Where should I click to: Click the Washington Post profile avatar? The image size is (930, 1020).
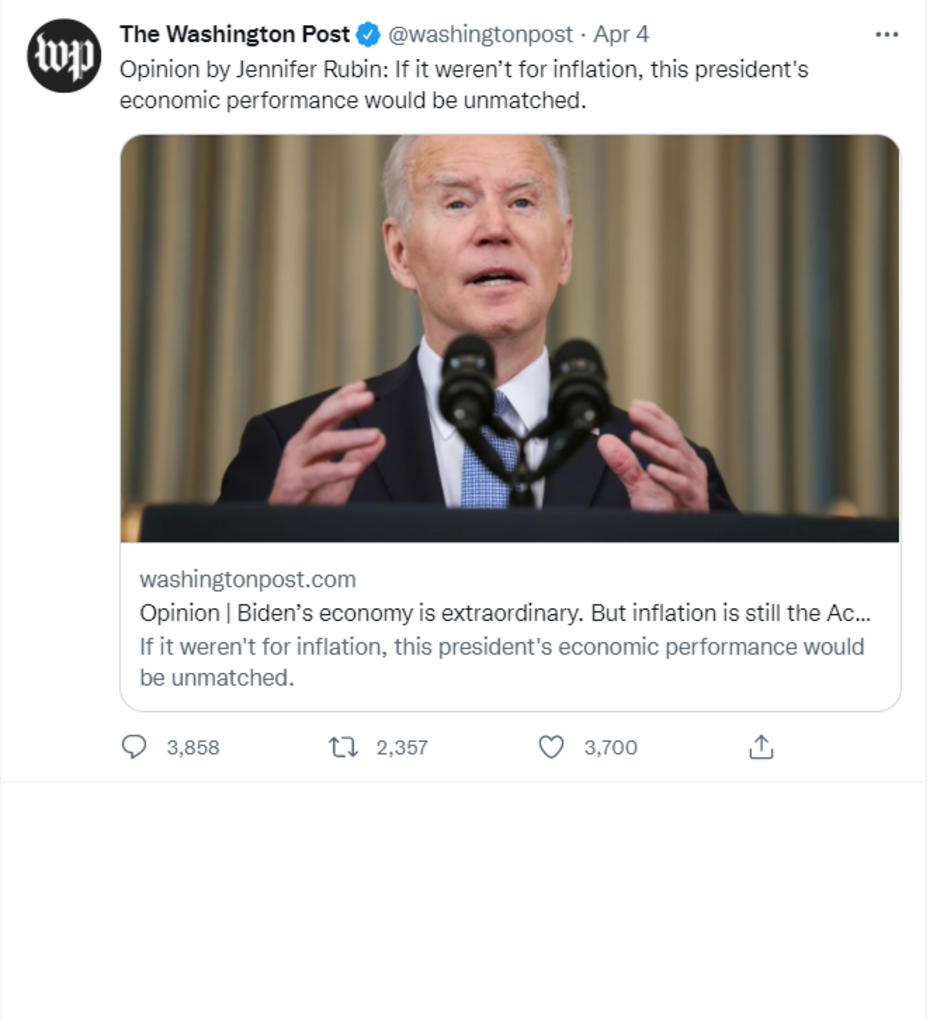coord(64,56)
